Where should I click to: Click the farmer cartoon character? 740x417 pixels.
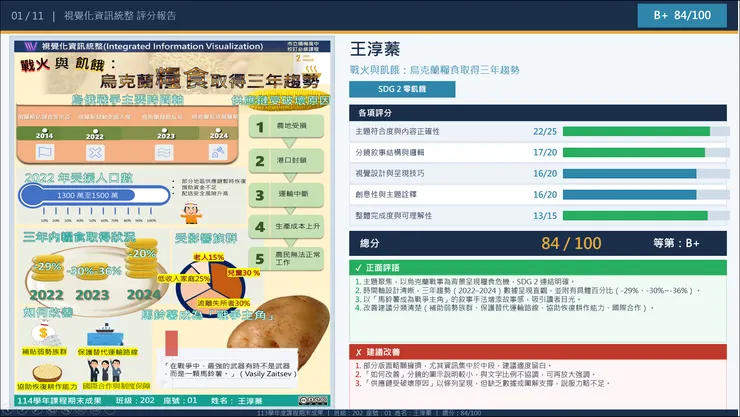(191, 213)
